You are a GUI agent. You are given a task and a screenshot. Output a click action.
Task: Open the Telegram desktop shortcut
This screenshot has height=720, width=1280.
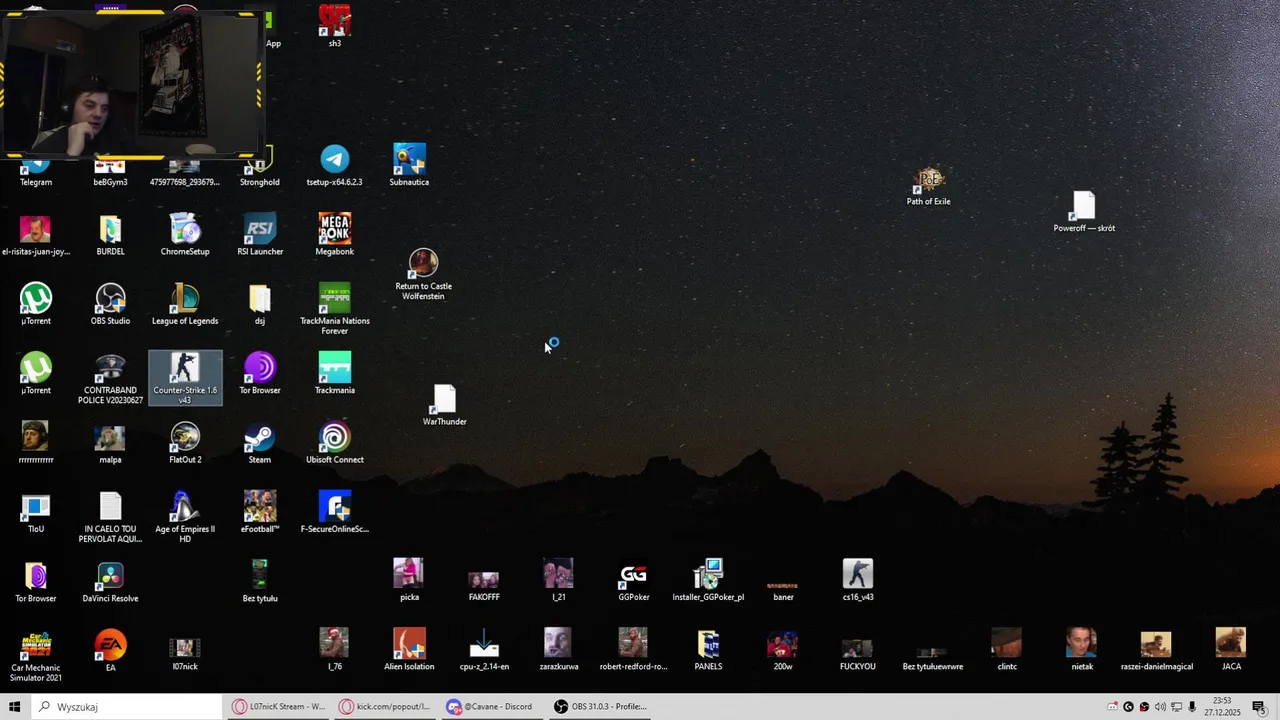[x=36, y=172]
